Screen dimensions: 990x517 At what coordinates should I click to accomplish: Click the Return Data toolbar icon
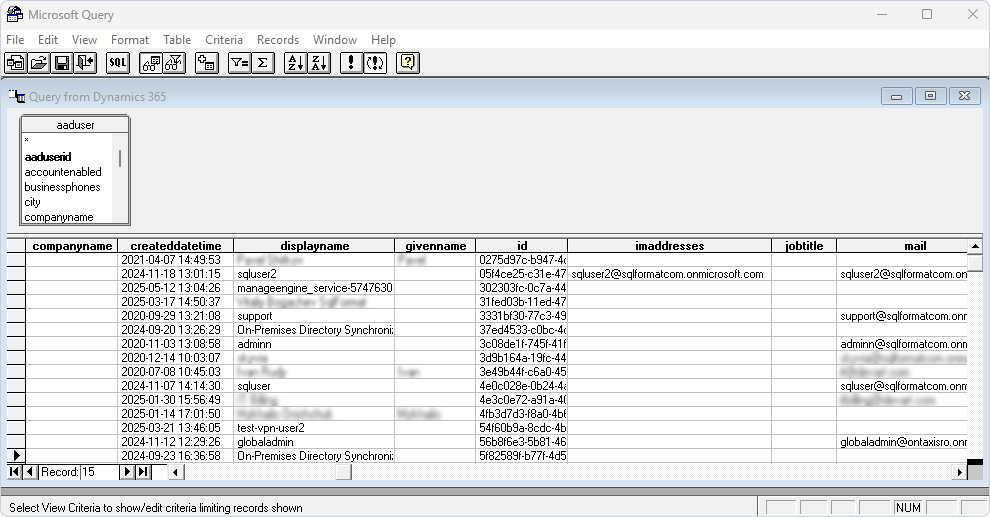pos(85,62)
